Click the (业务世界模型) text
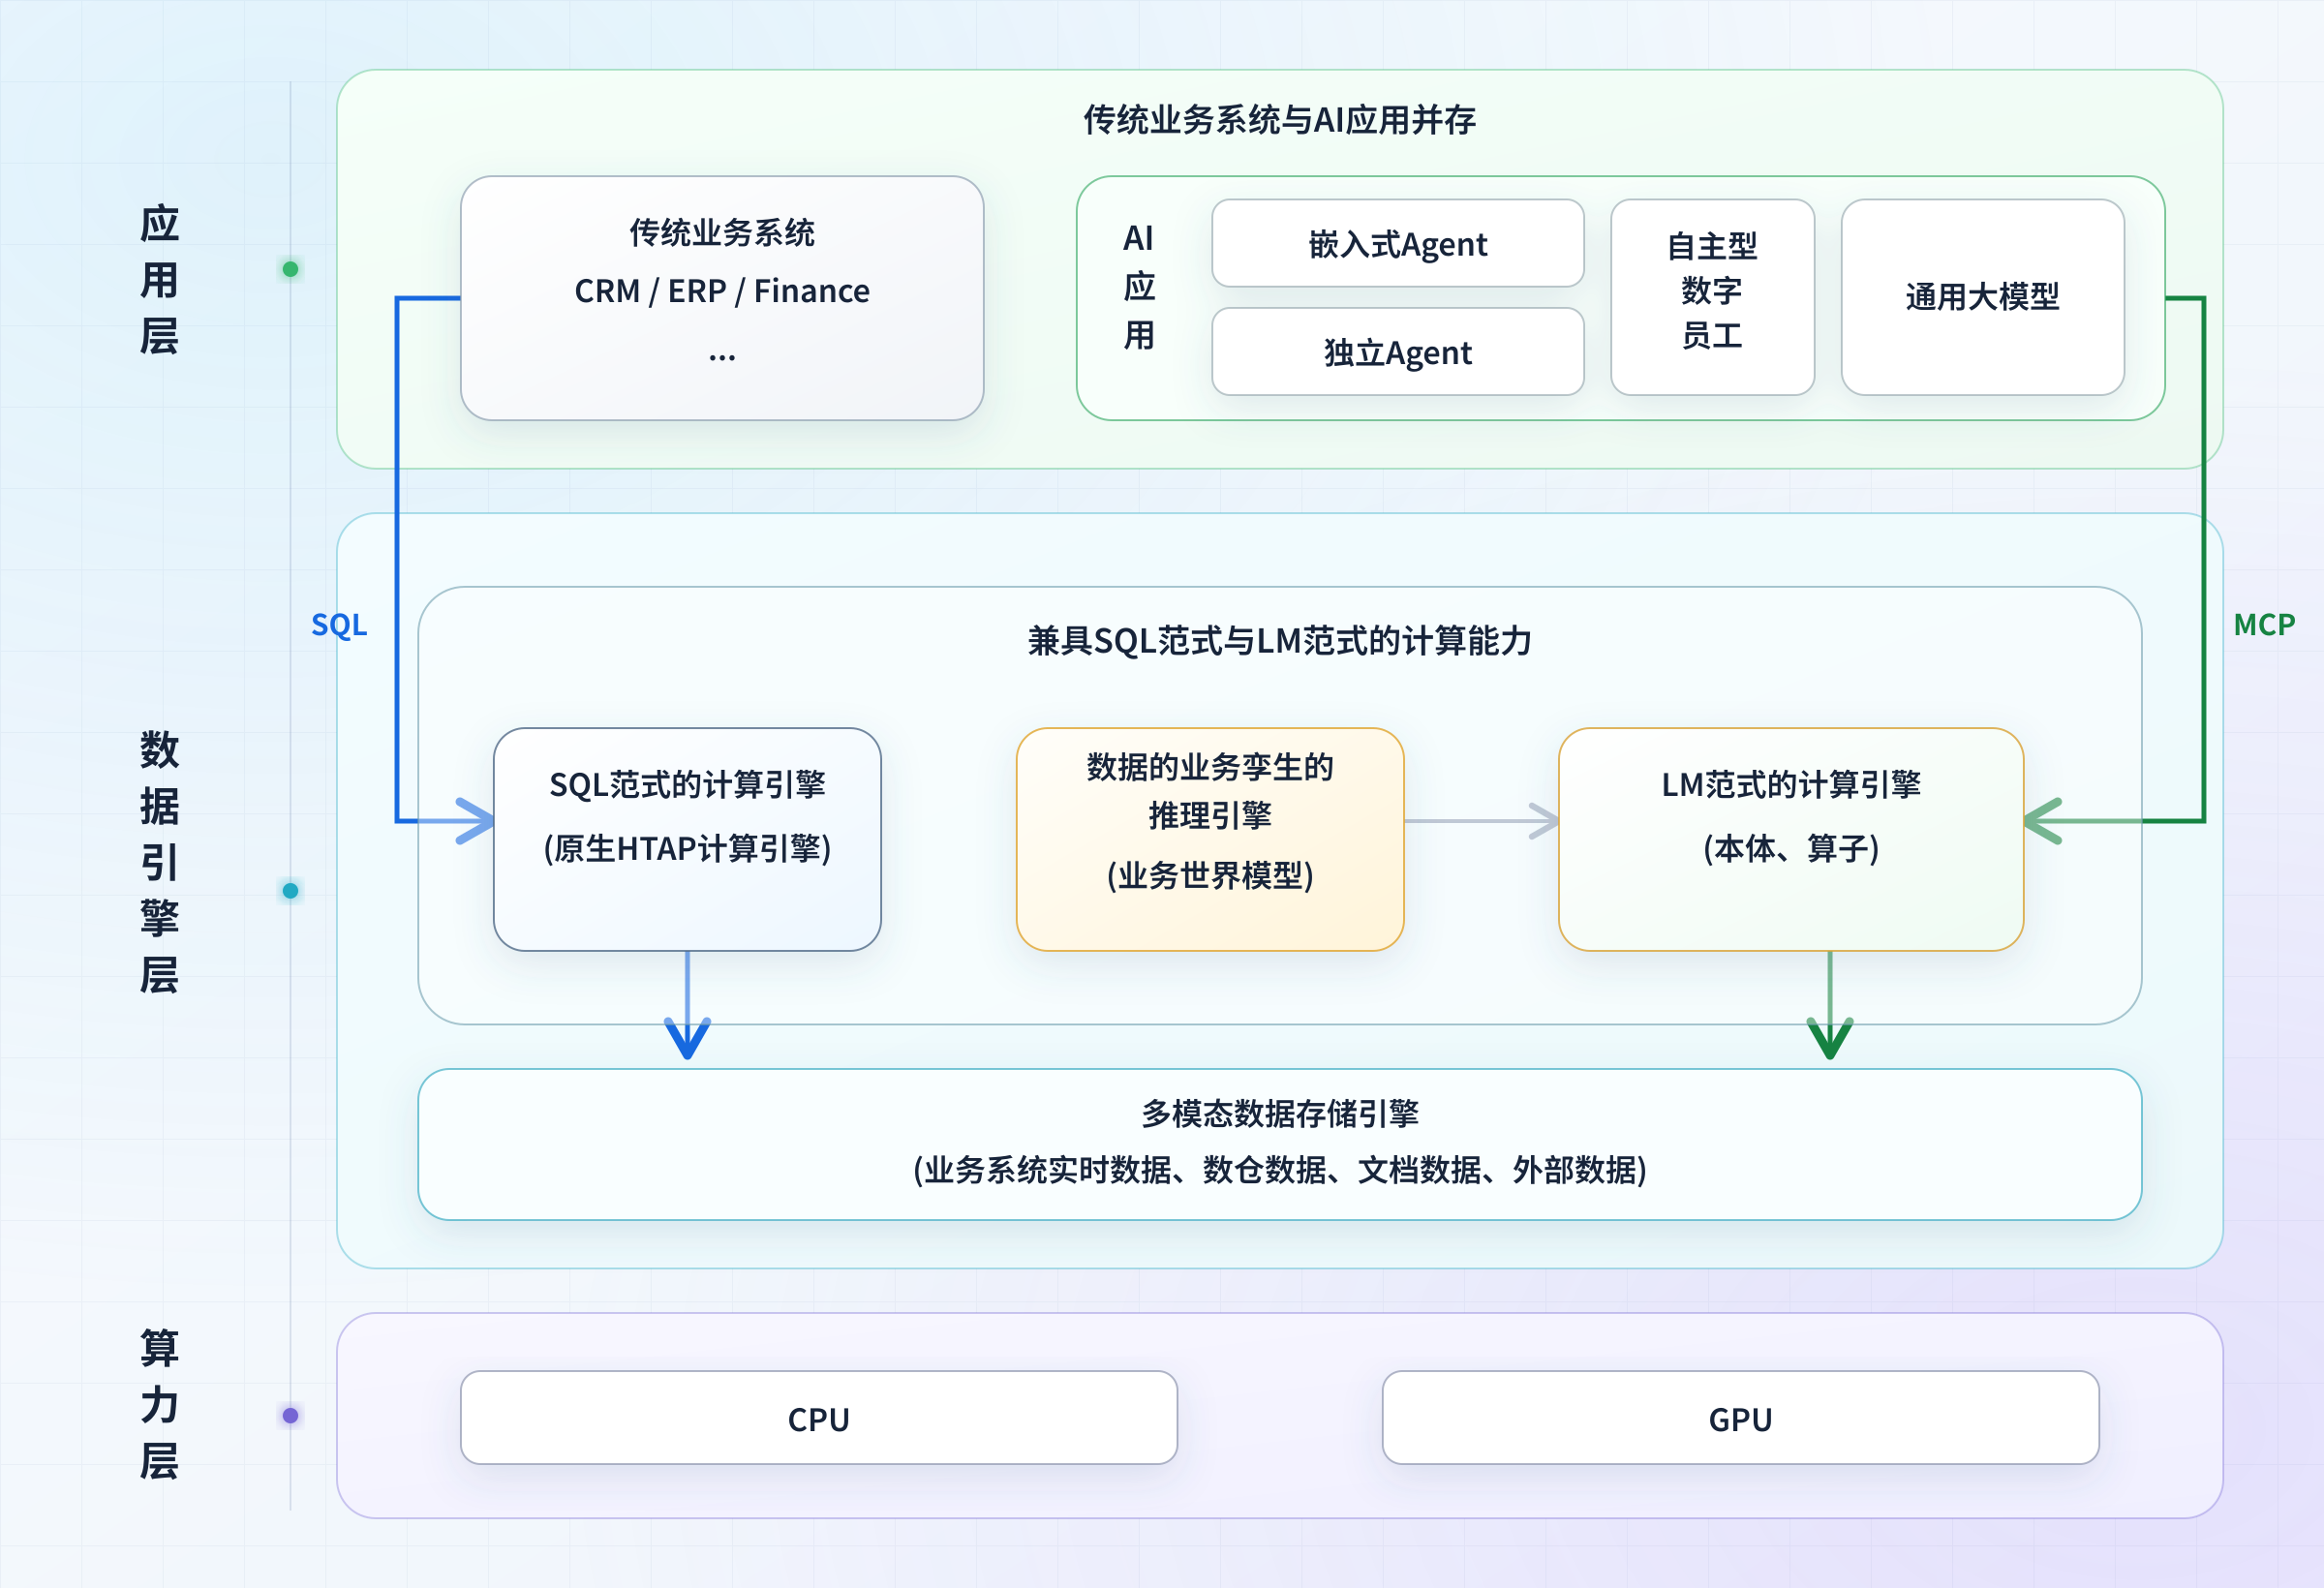2324x1588 pixels. (x=1210, y=876)
